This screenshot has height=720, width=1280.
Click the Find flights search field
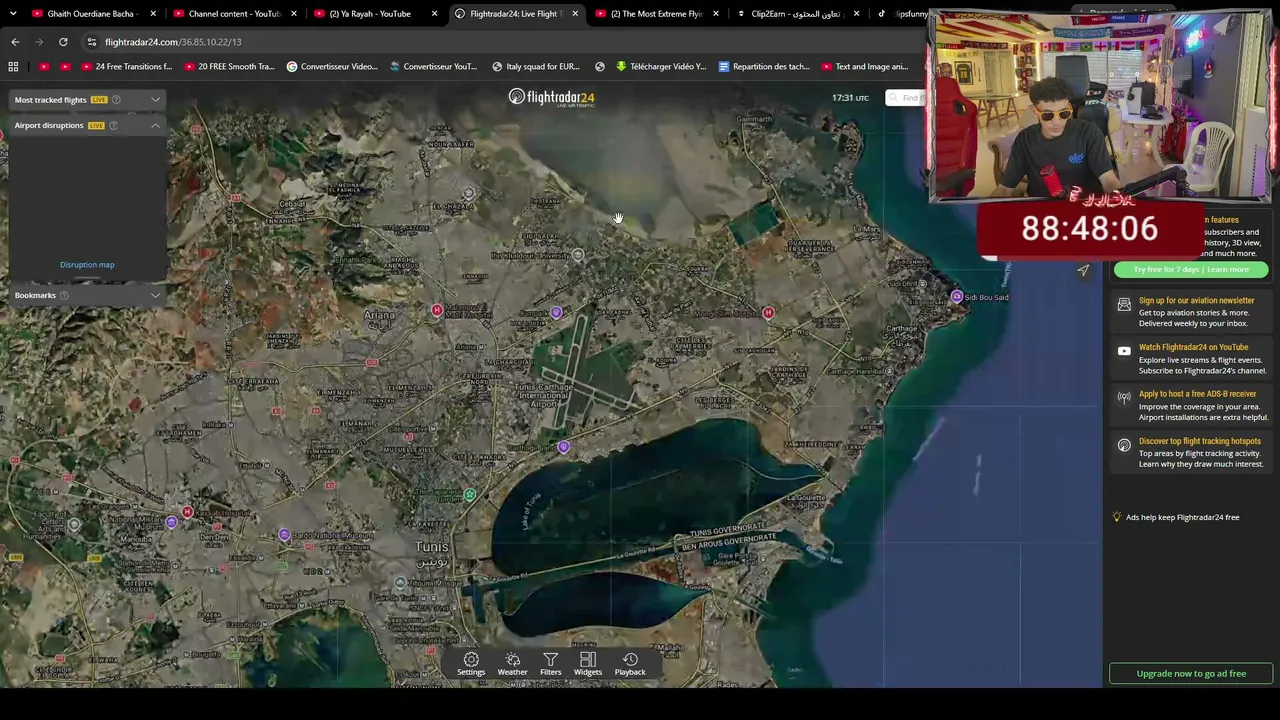click(x=906, y=98)
